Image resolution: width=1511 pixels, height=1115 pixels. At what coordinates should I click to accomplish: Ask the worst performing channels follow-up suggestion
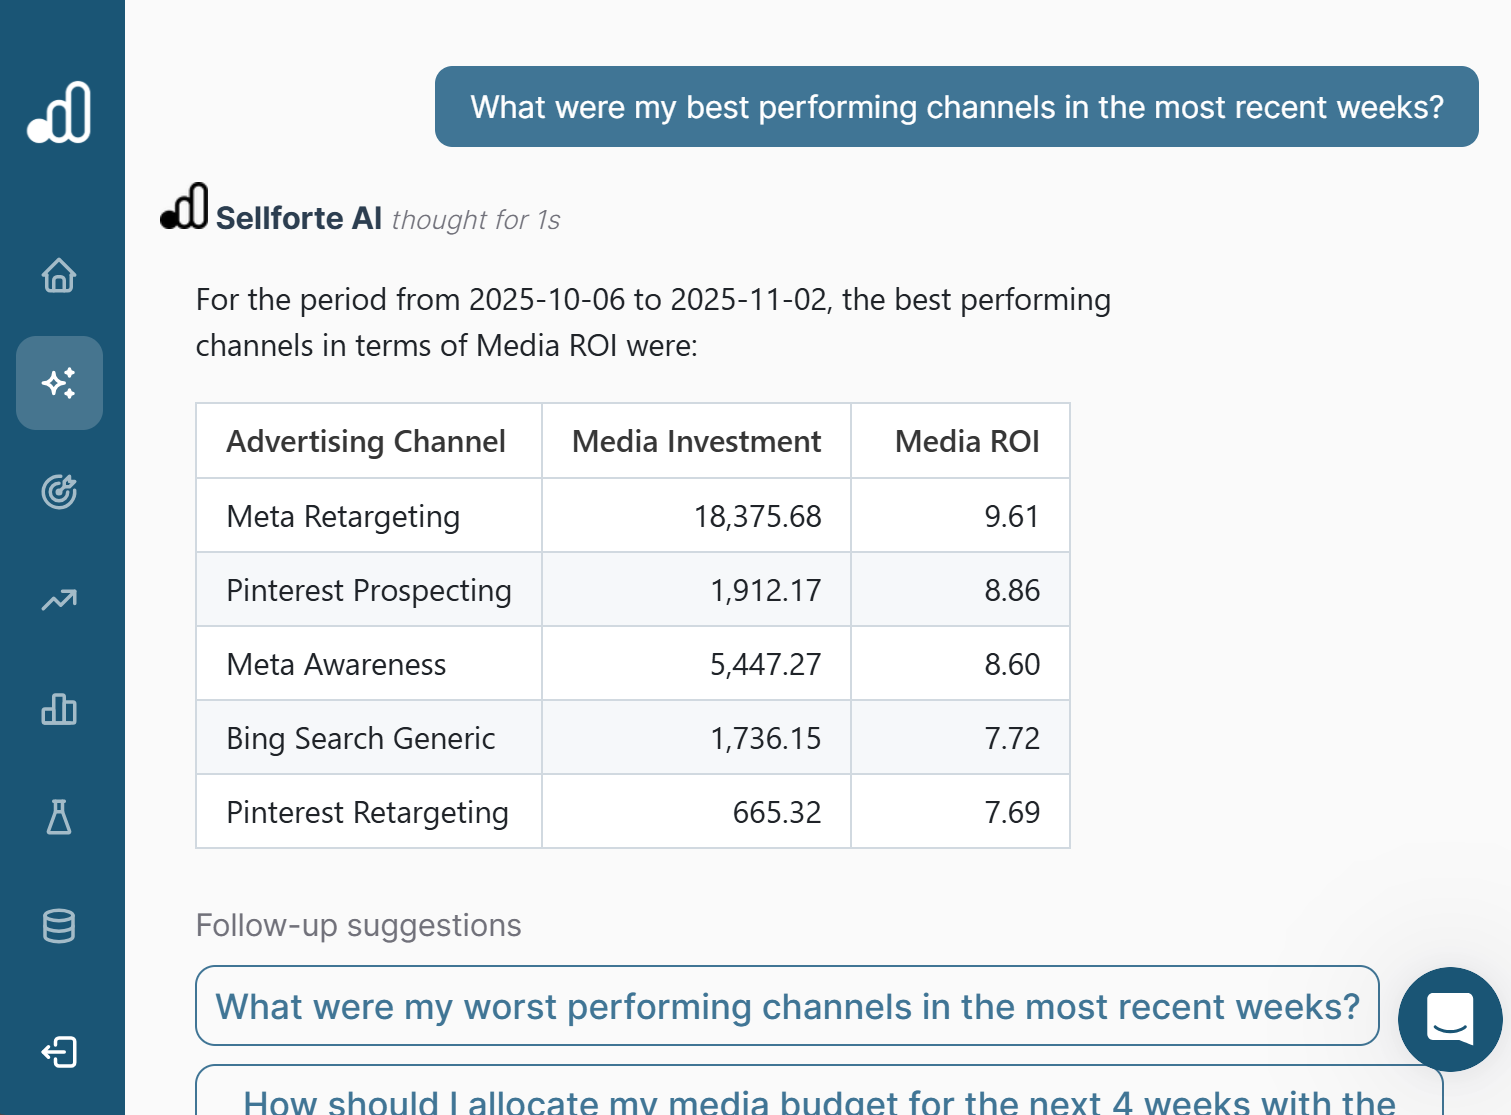787,1006
